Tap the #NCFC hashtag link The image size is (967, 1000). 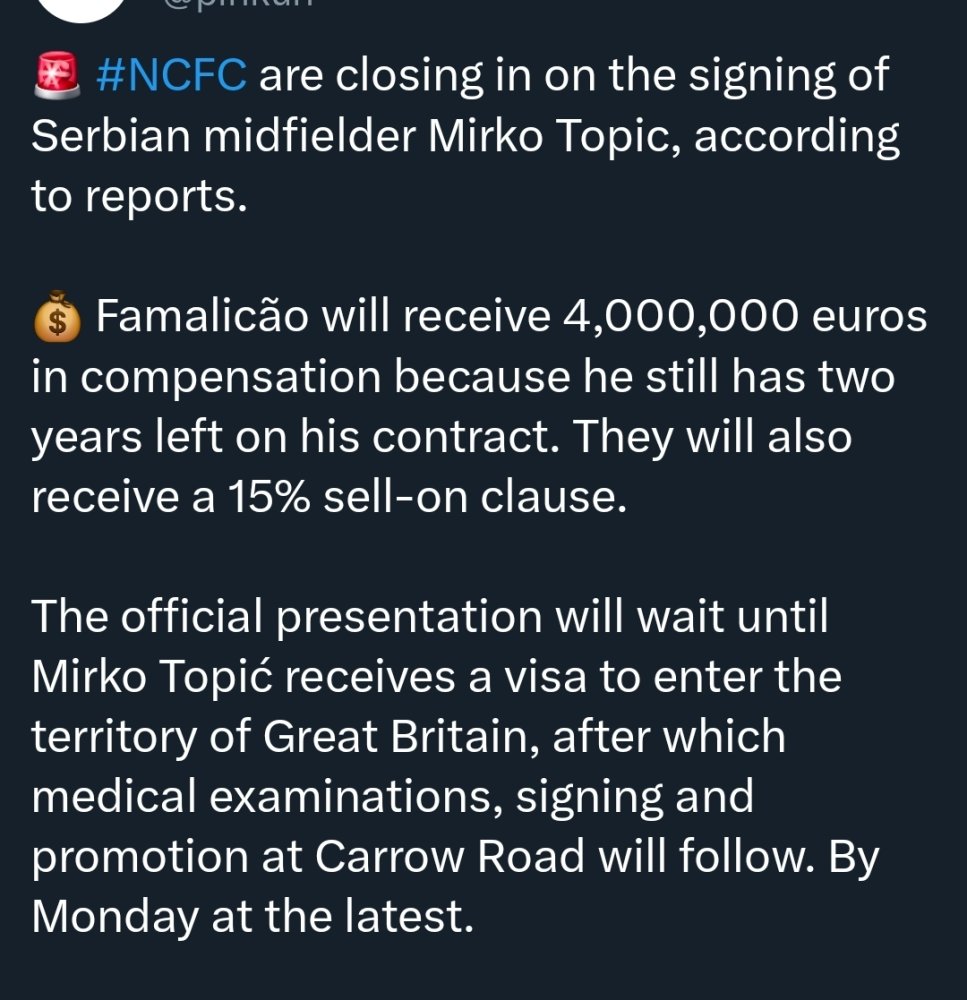(x=171, y=76)
